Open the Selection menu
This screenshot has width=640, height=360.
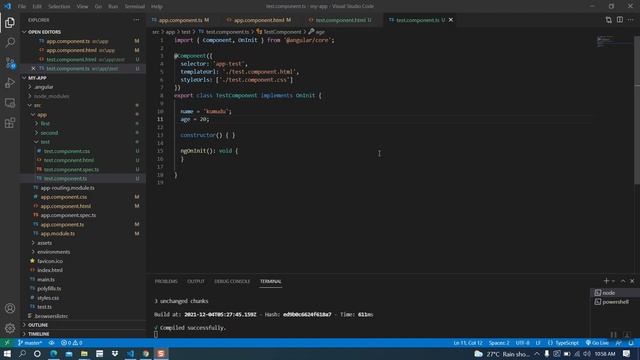click(x=59, y=7)
